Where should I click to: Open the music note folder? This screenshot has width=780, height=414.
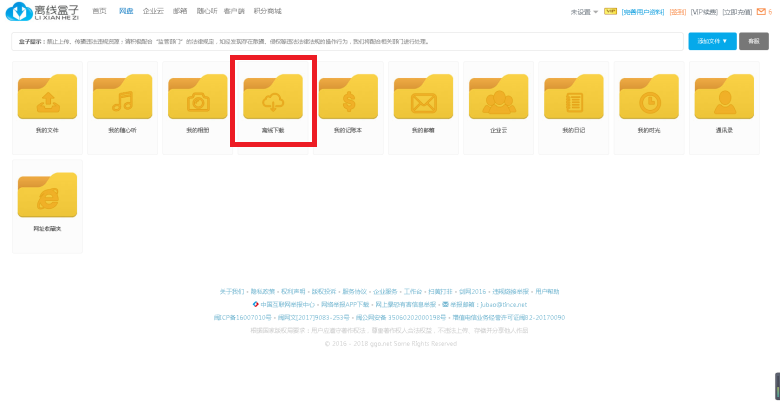pyautogui.click(x=122, y=98)
